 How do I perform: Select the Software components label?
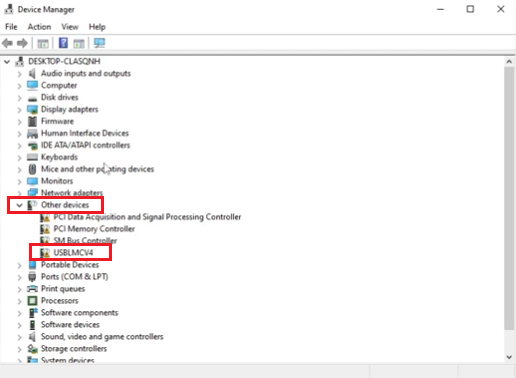click(x=79, y=313)
